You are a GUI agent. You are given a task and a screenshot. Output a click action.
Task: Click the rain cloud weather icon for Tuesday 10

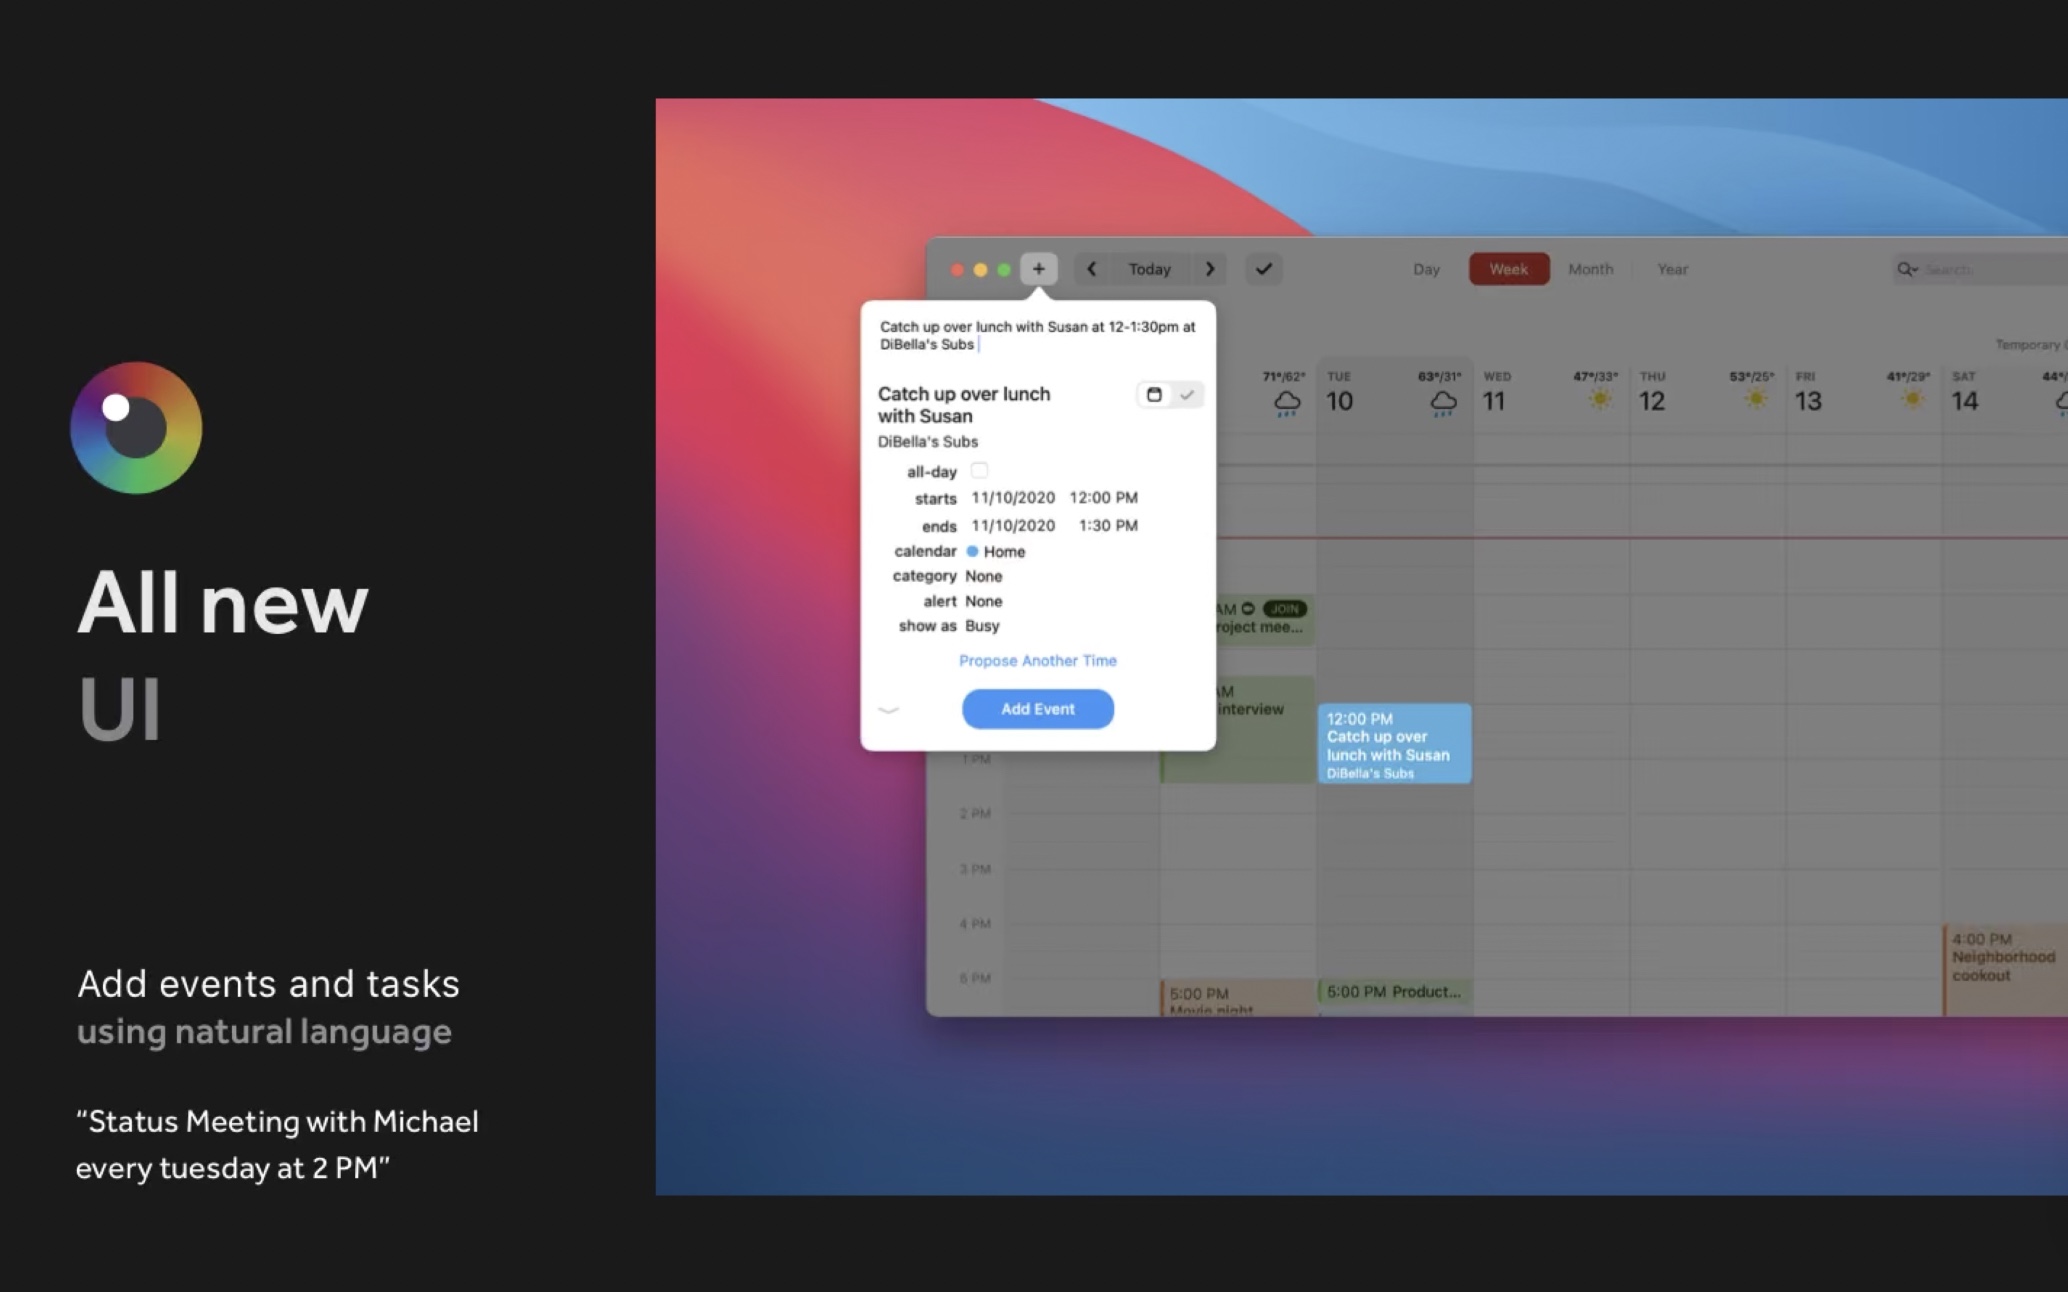(x=1443, y=403)
